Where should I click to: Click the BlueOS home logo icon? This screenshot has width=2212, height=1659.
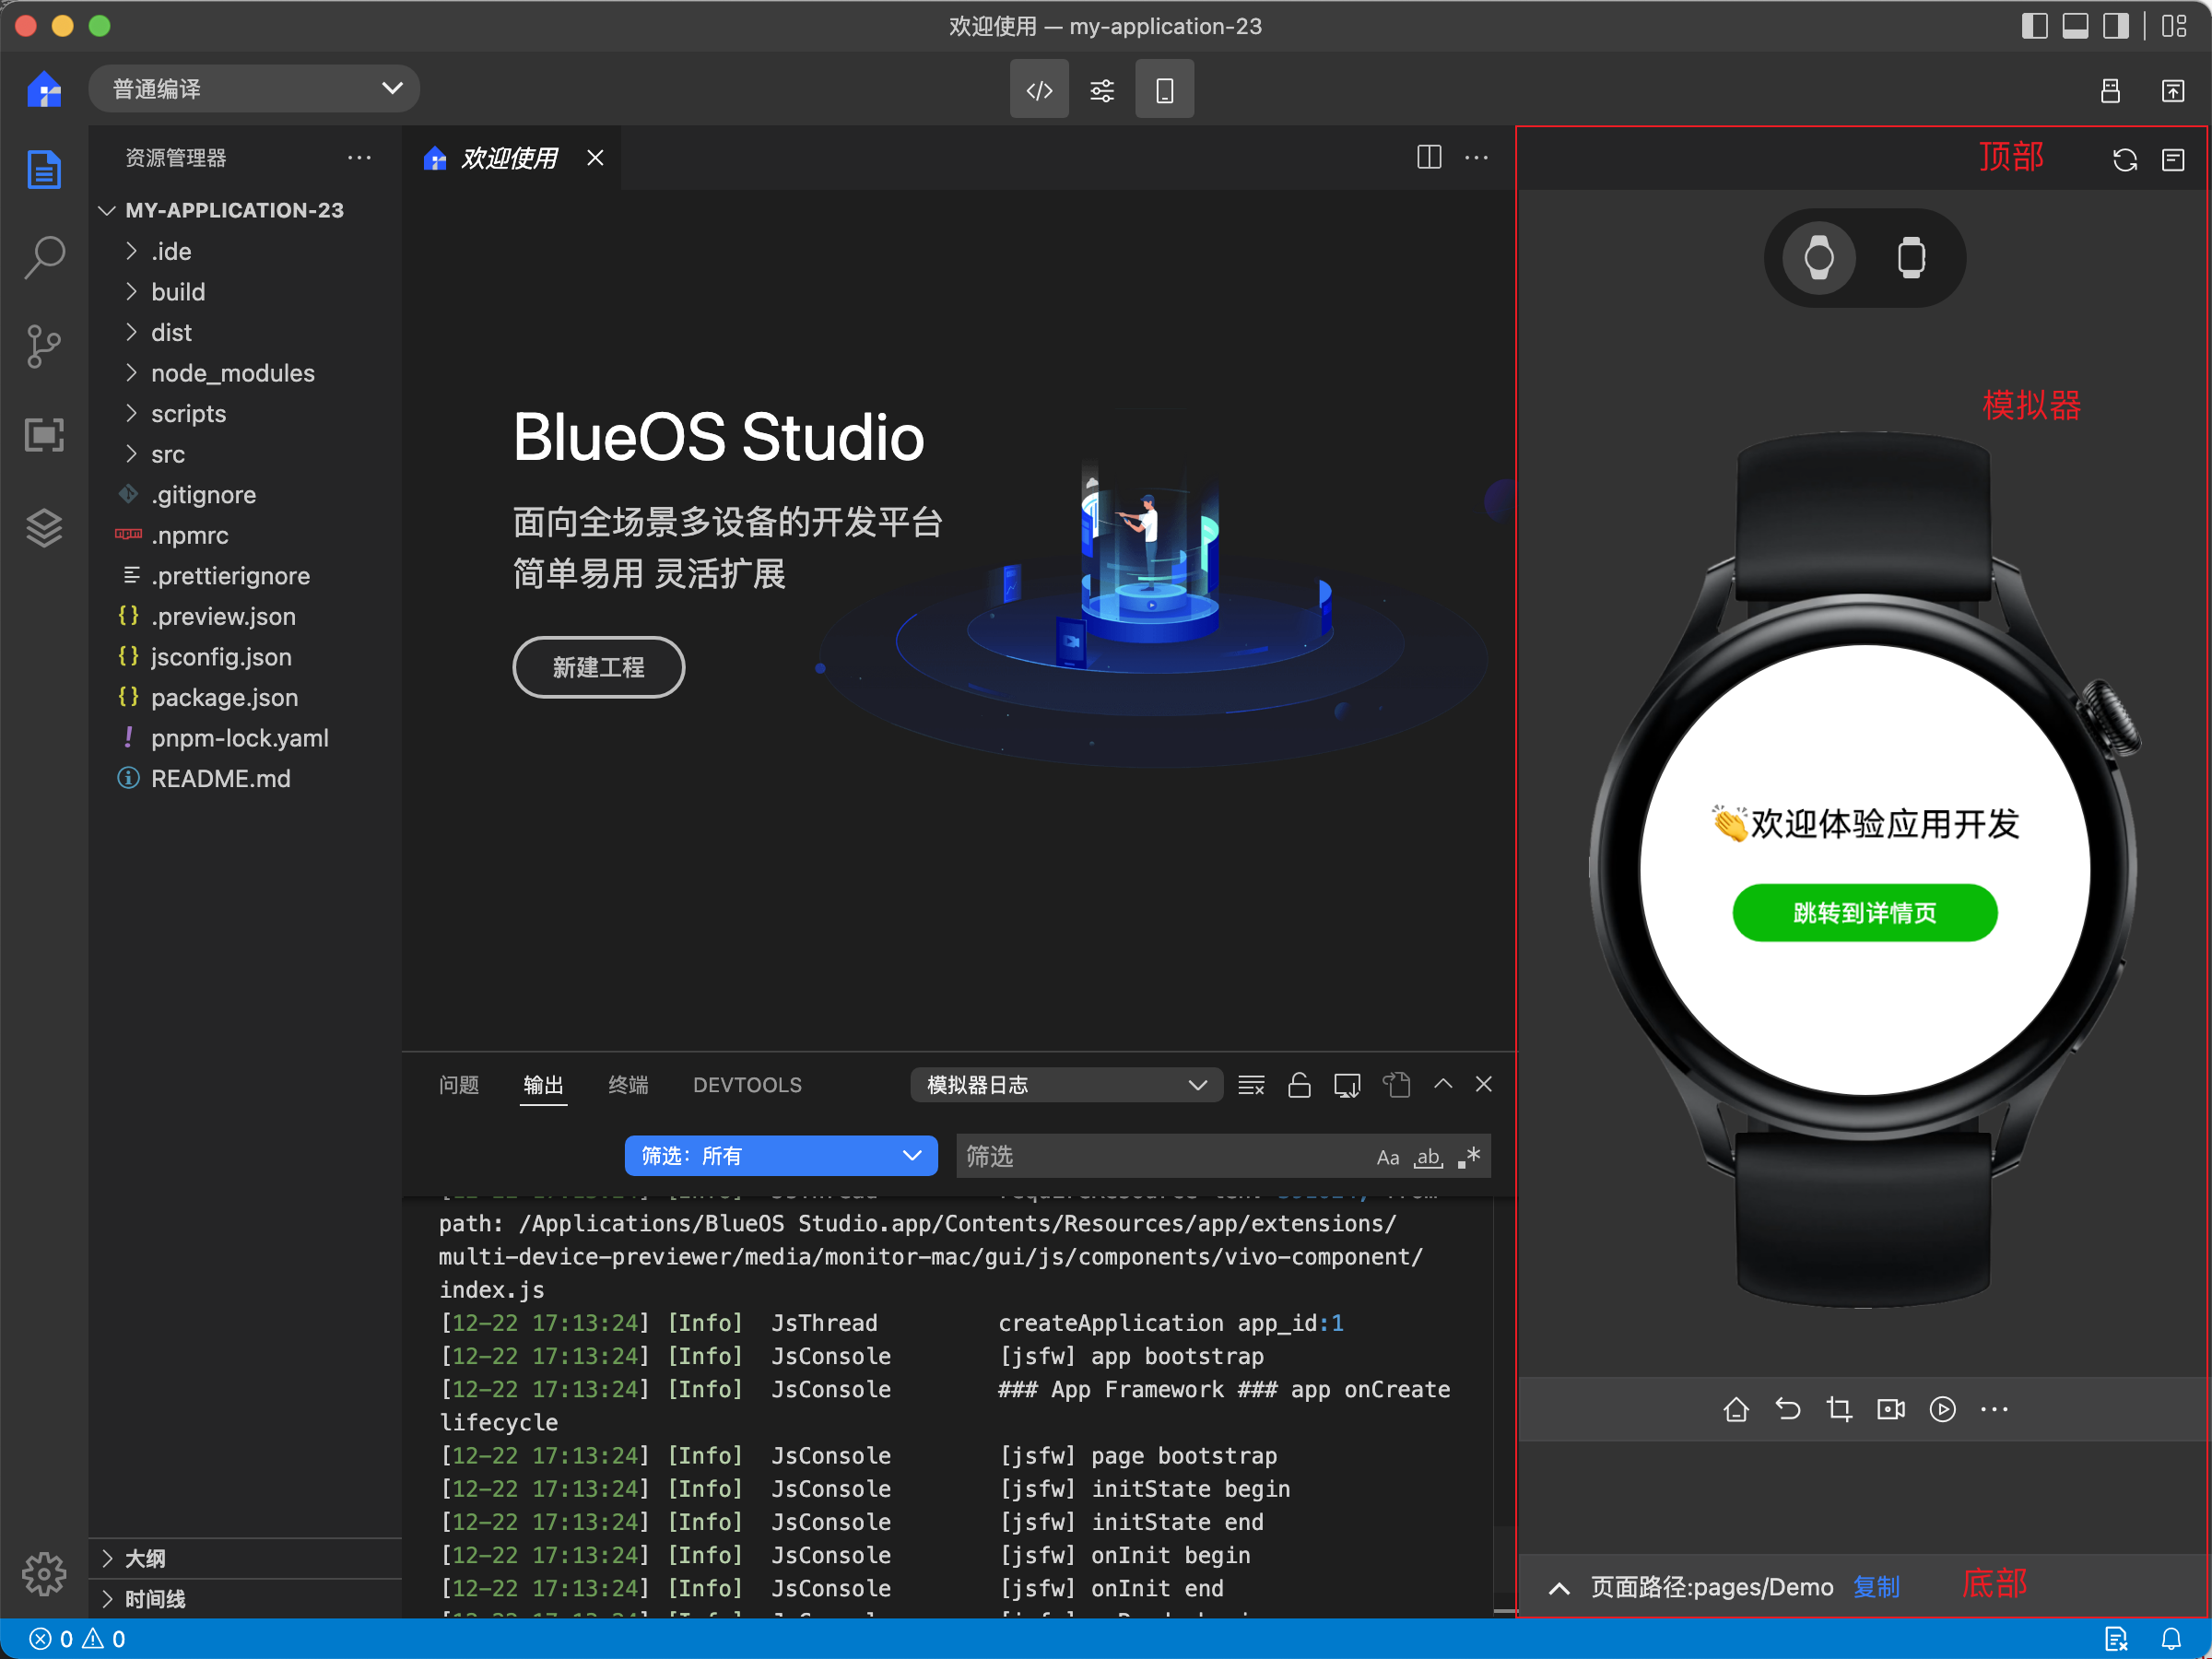pos(44,89)
